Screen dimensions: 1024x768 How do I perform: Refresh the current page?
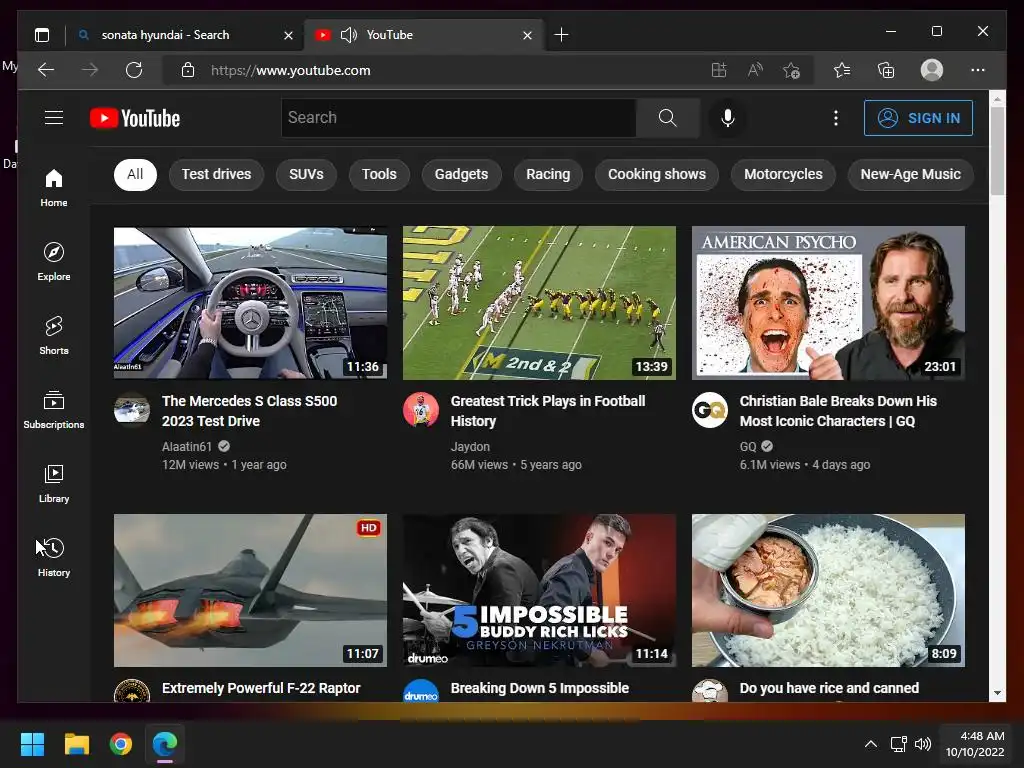point(134,70)
